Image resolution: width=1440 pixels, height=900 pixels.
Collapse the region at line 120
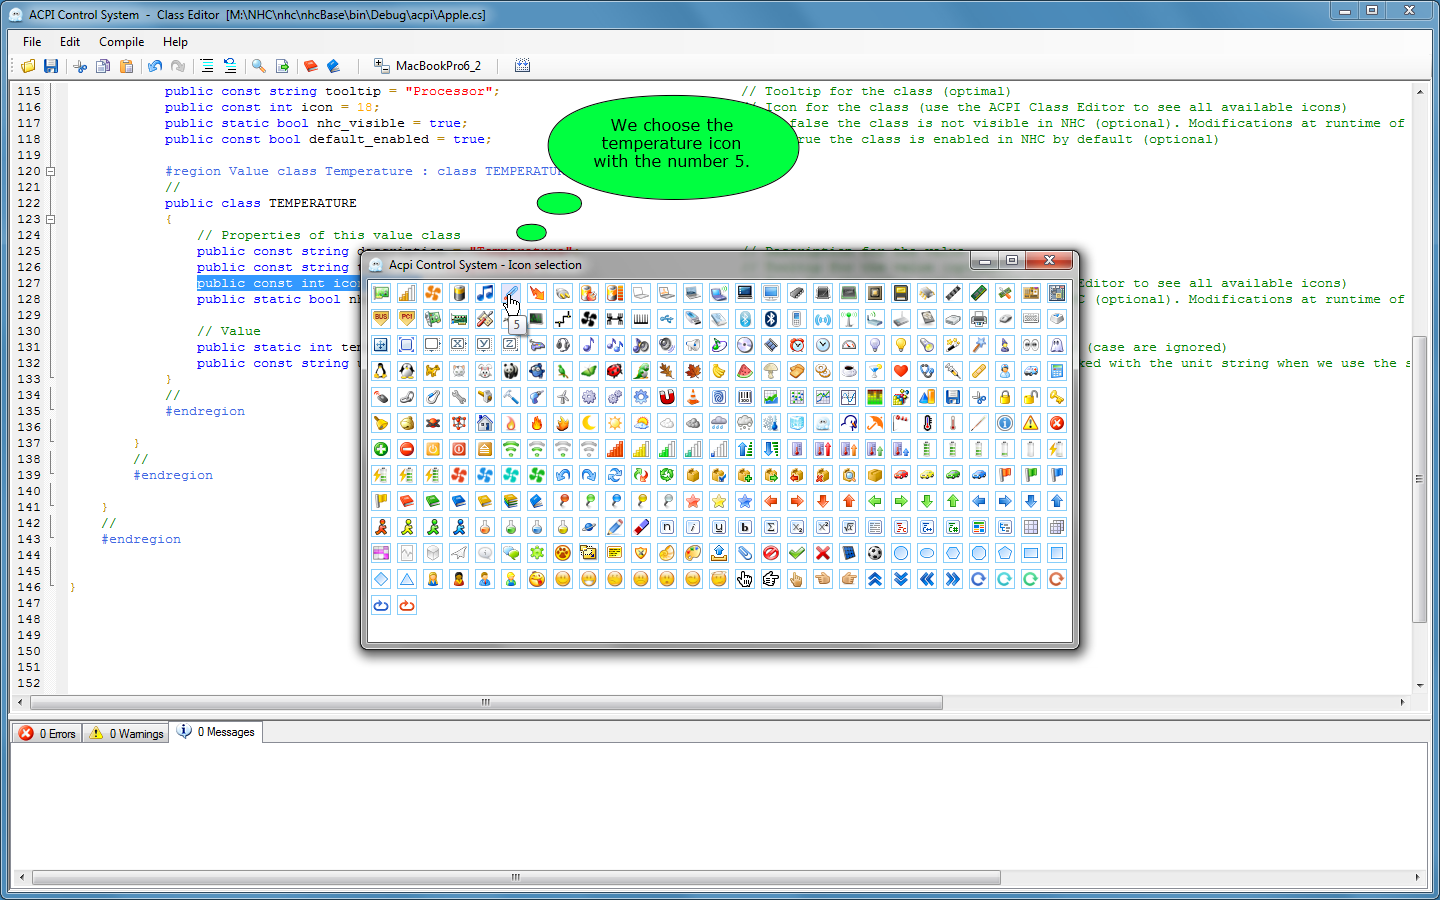(x=51, y=171)
